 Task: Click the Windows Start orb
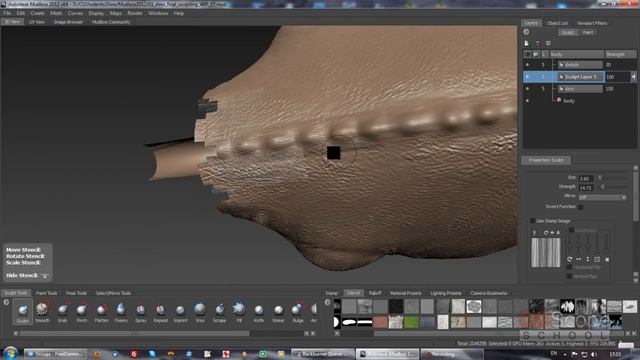(x=11, y=353)
